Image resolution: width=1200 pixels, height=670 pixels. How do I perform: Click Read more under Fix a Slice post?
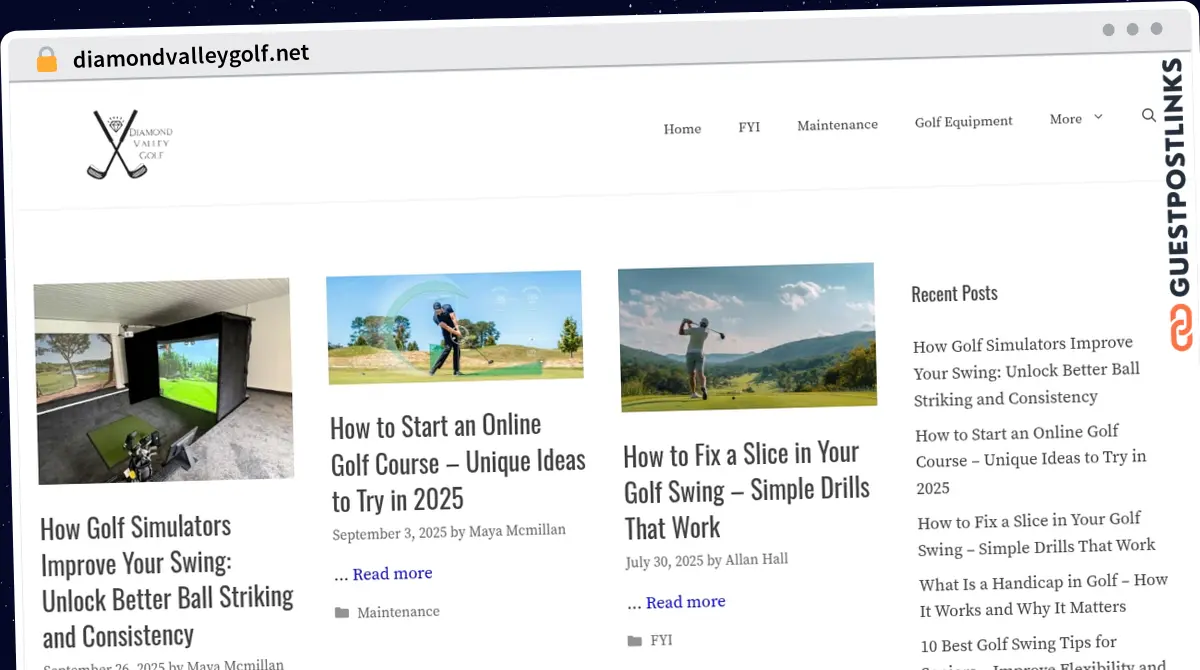click(685, 602)
